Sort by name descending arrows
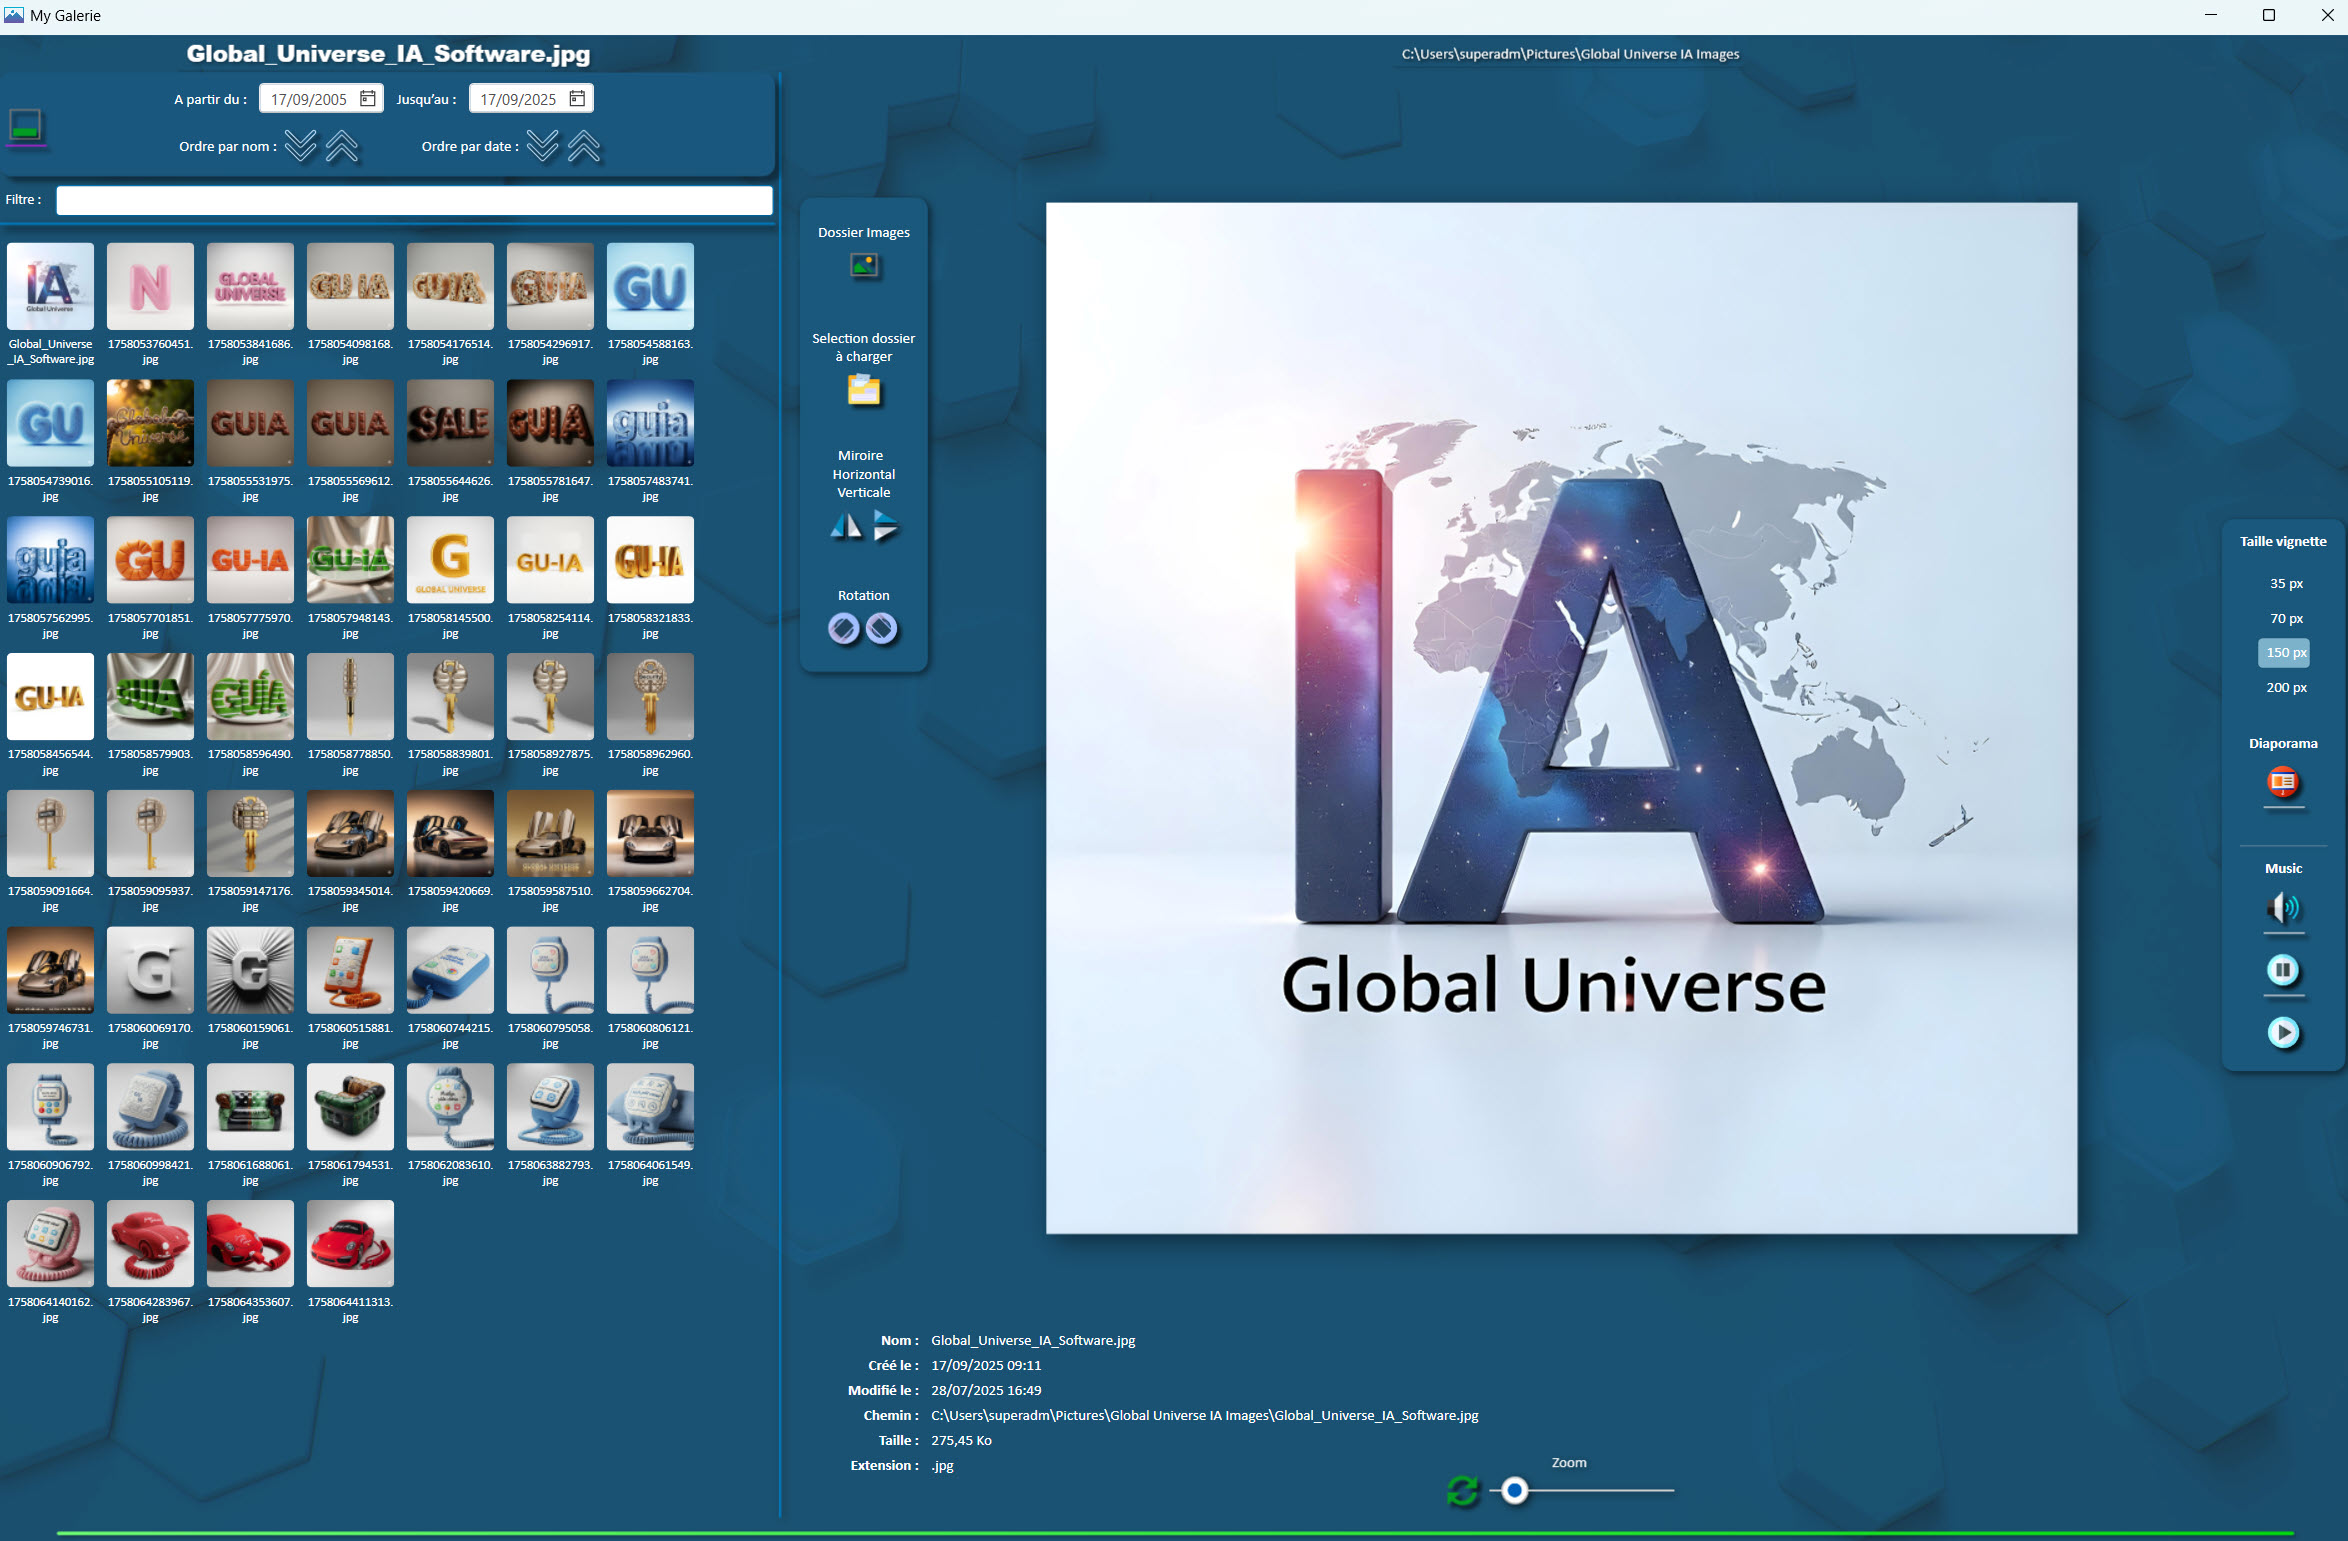The width and height of the screenshot is (2348, 1541). click(300, 146)
